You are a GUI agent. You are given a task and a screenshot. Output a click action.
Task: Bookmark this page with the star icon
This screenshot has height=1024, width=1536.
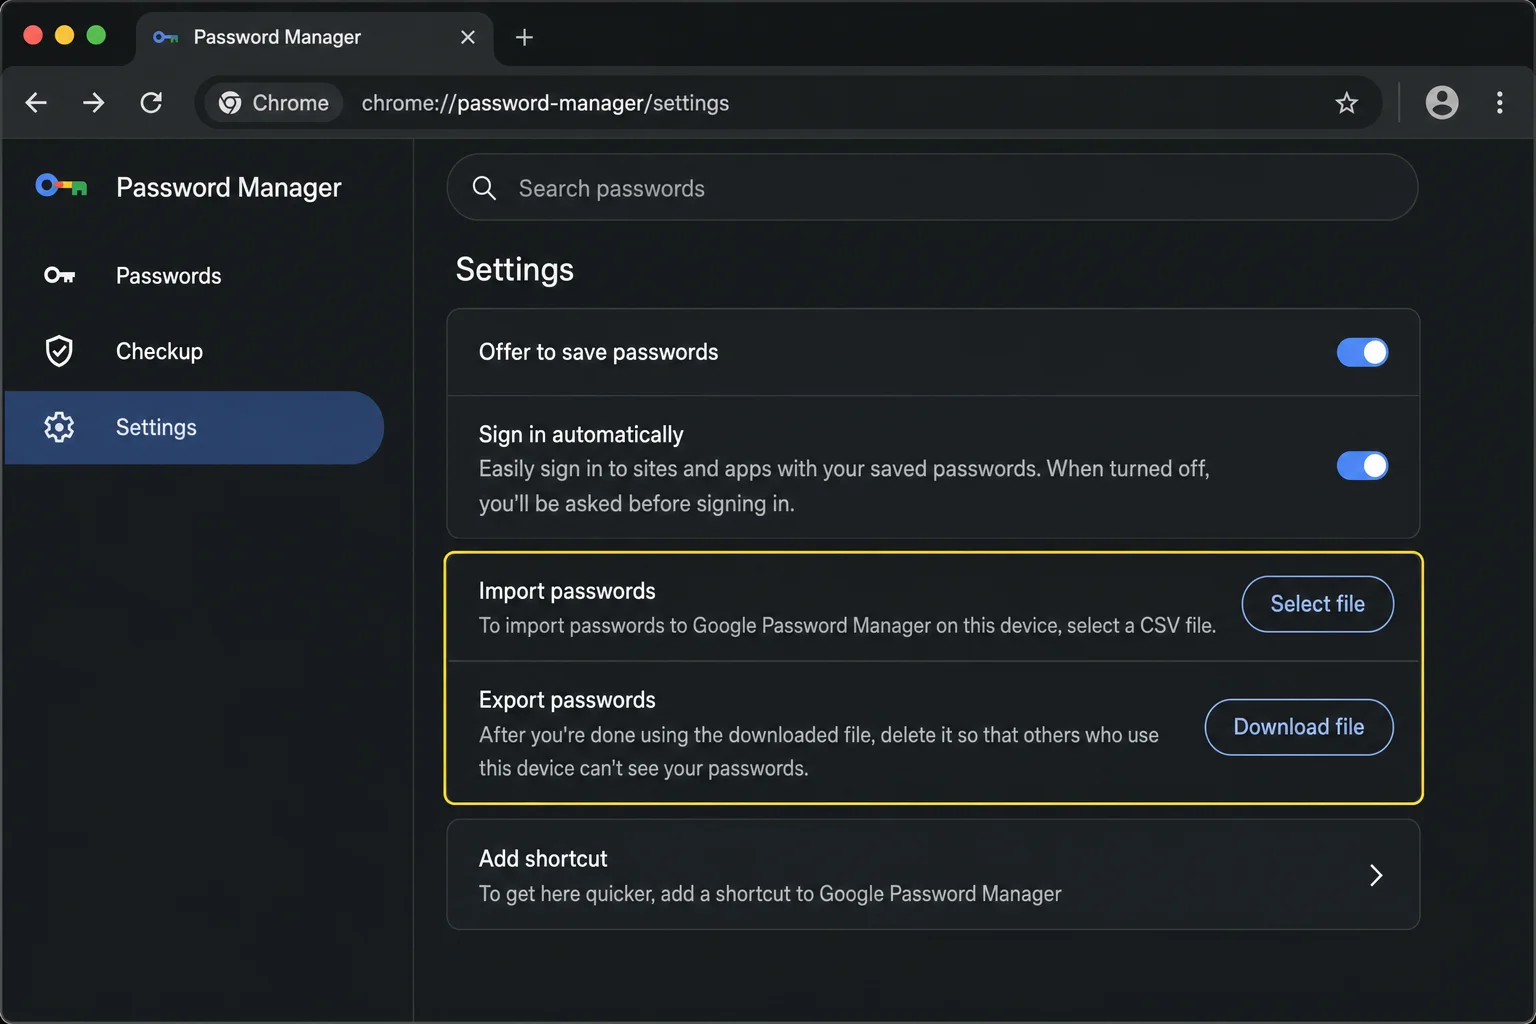click(1346, 103)
